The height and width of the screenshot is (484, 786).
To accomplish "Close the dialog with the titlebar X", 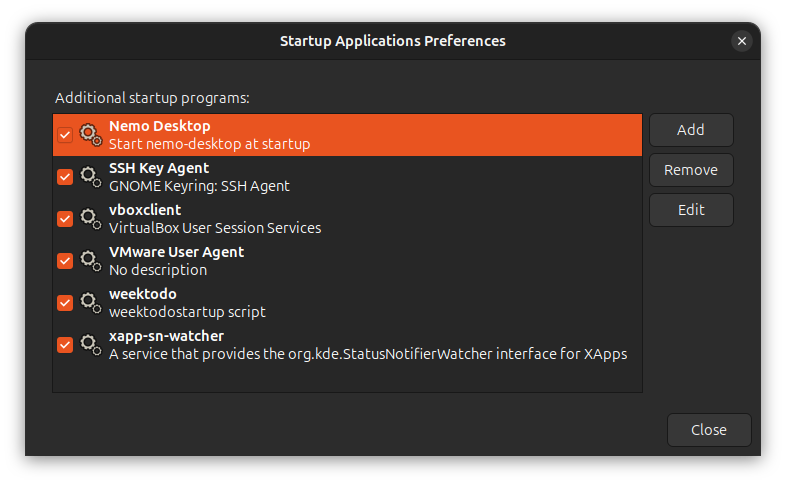I will pyautogui.click(x=741, y=41).
